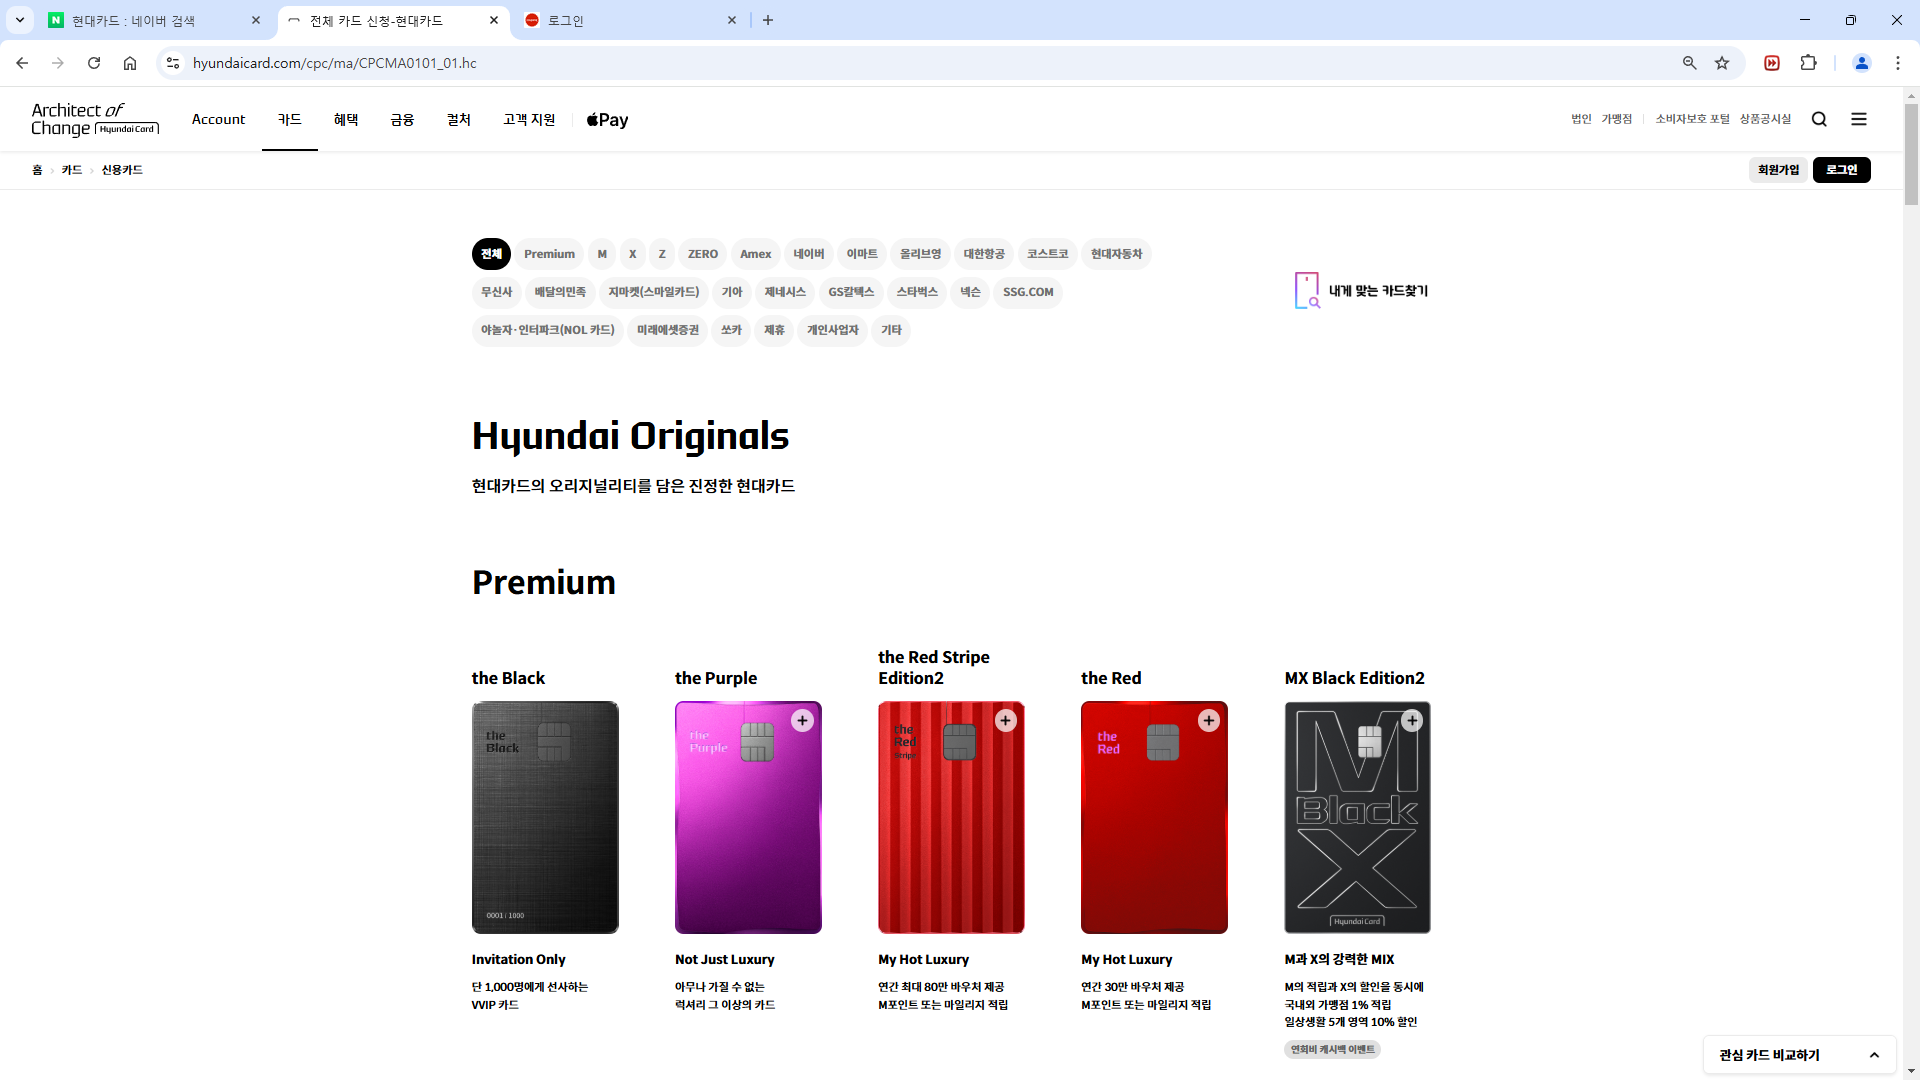Open the Apple Pay menu
The image size is (1920, 1080).
[607, 120]
